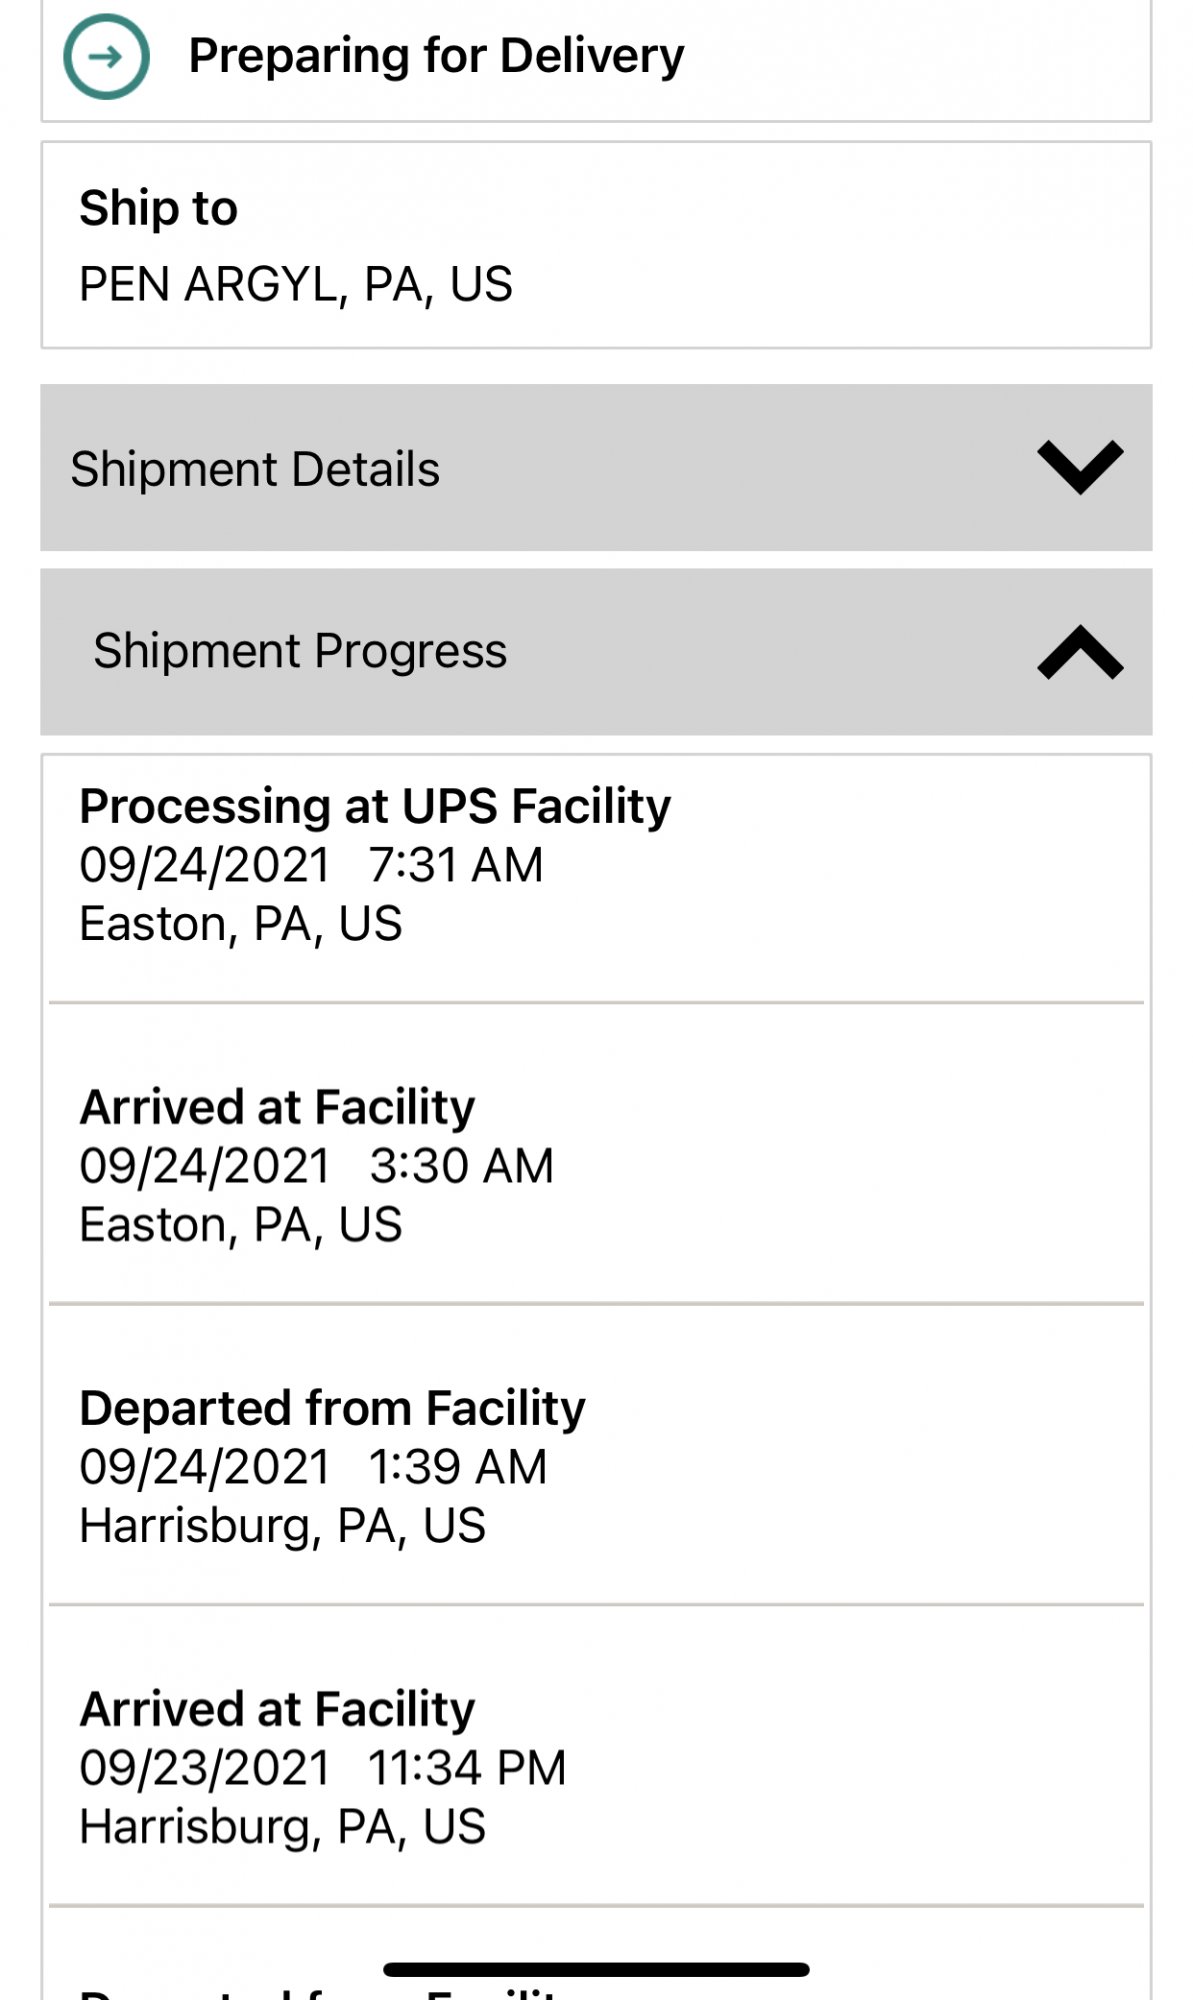Tap the 11:34 PM timestamp line

click(x=323, y=1769)
